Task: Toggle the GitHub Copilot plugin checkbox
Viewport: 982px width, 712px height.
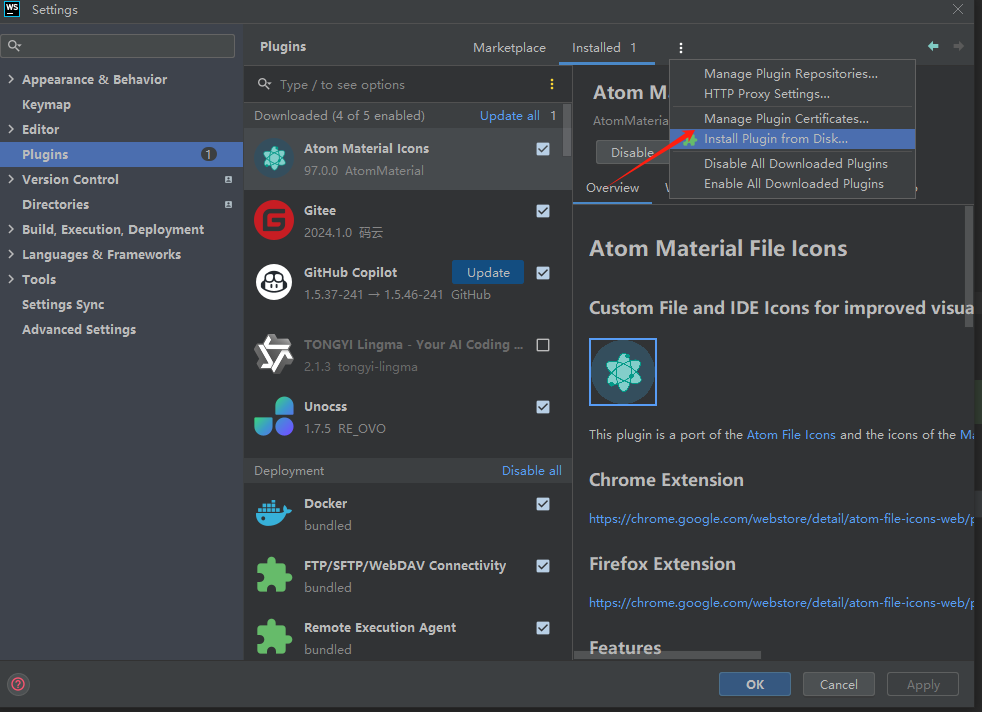Action: coord(543,273)
